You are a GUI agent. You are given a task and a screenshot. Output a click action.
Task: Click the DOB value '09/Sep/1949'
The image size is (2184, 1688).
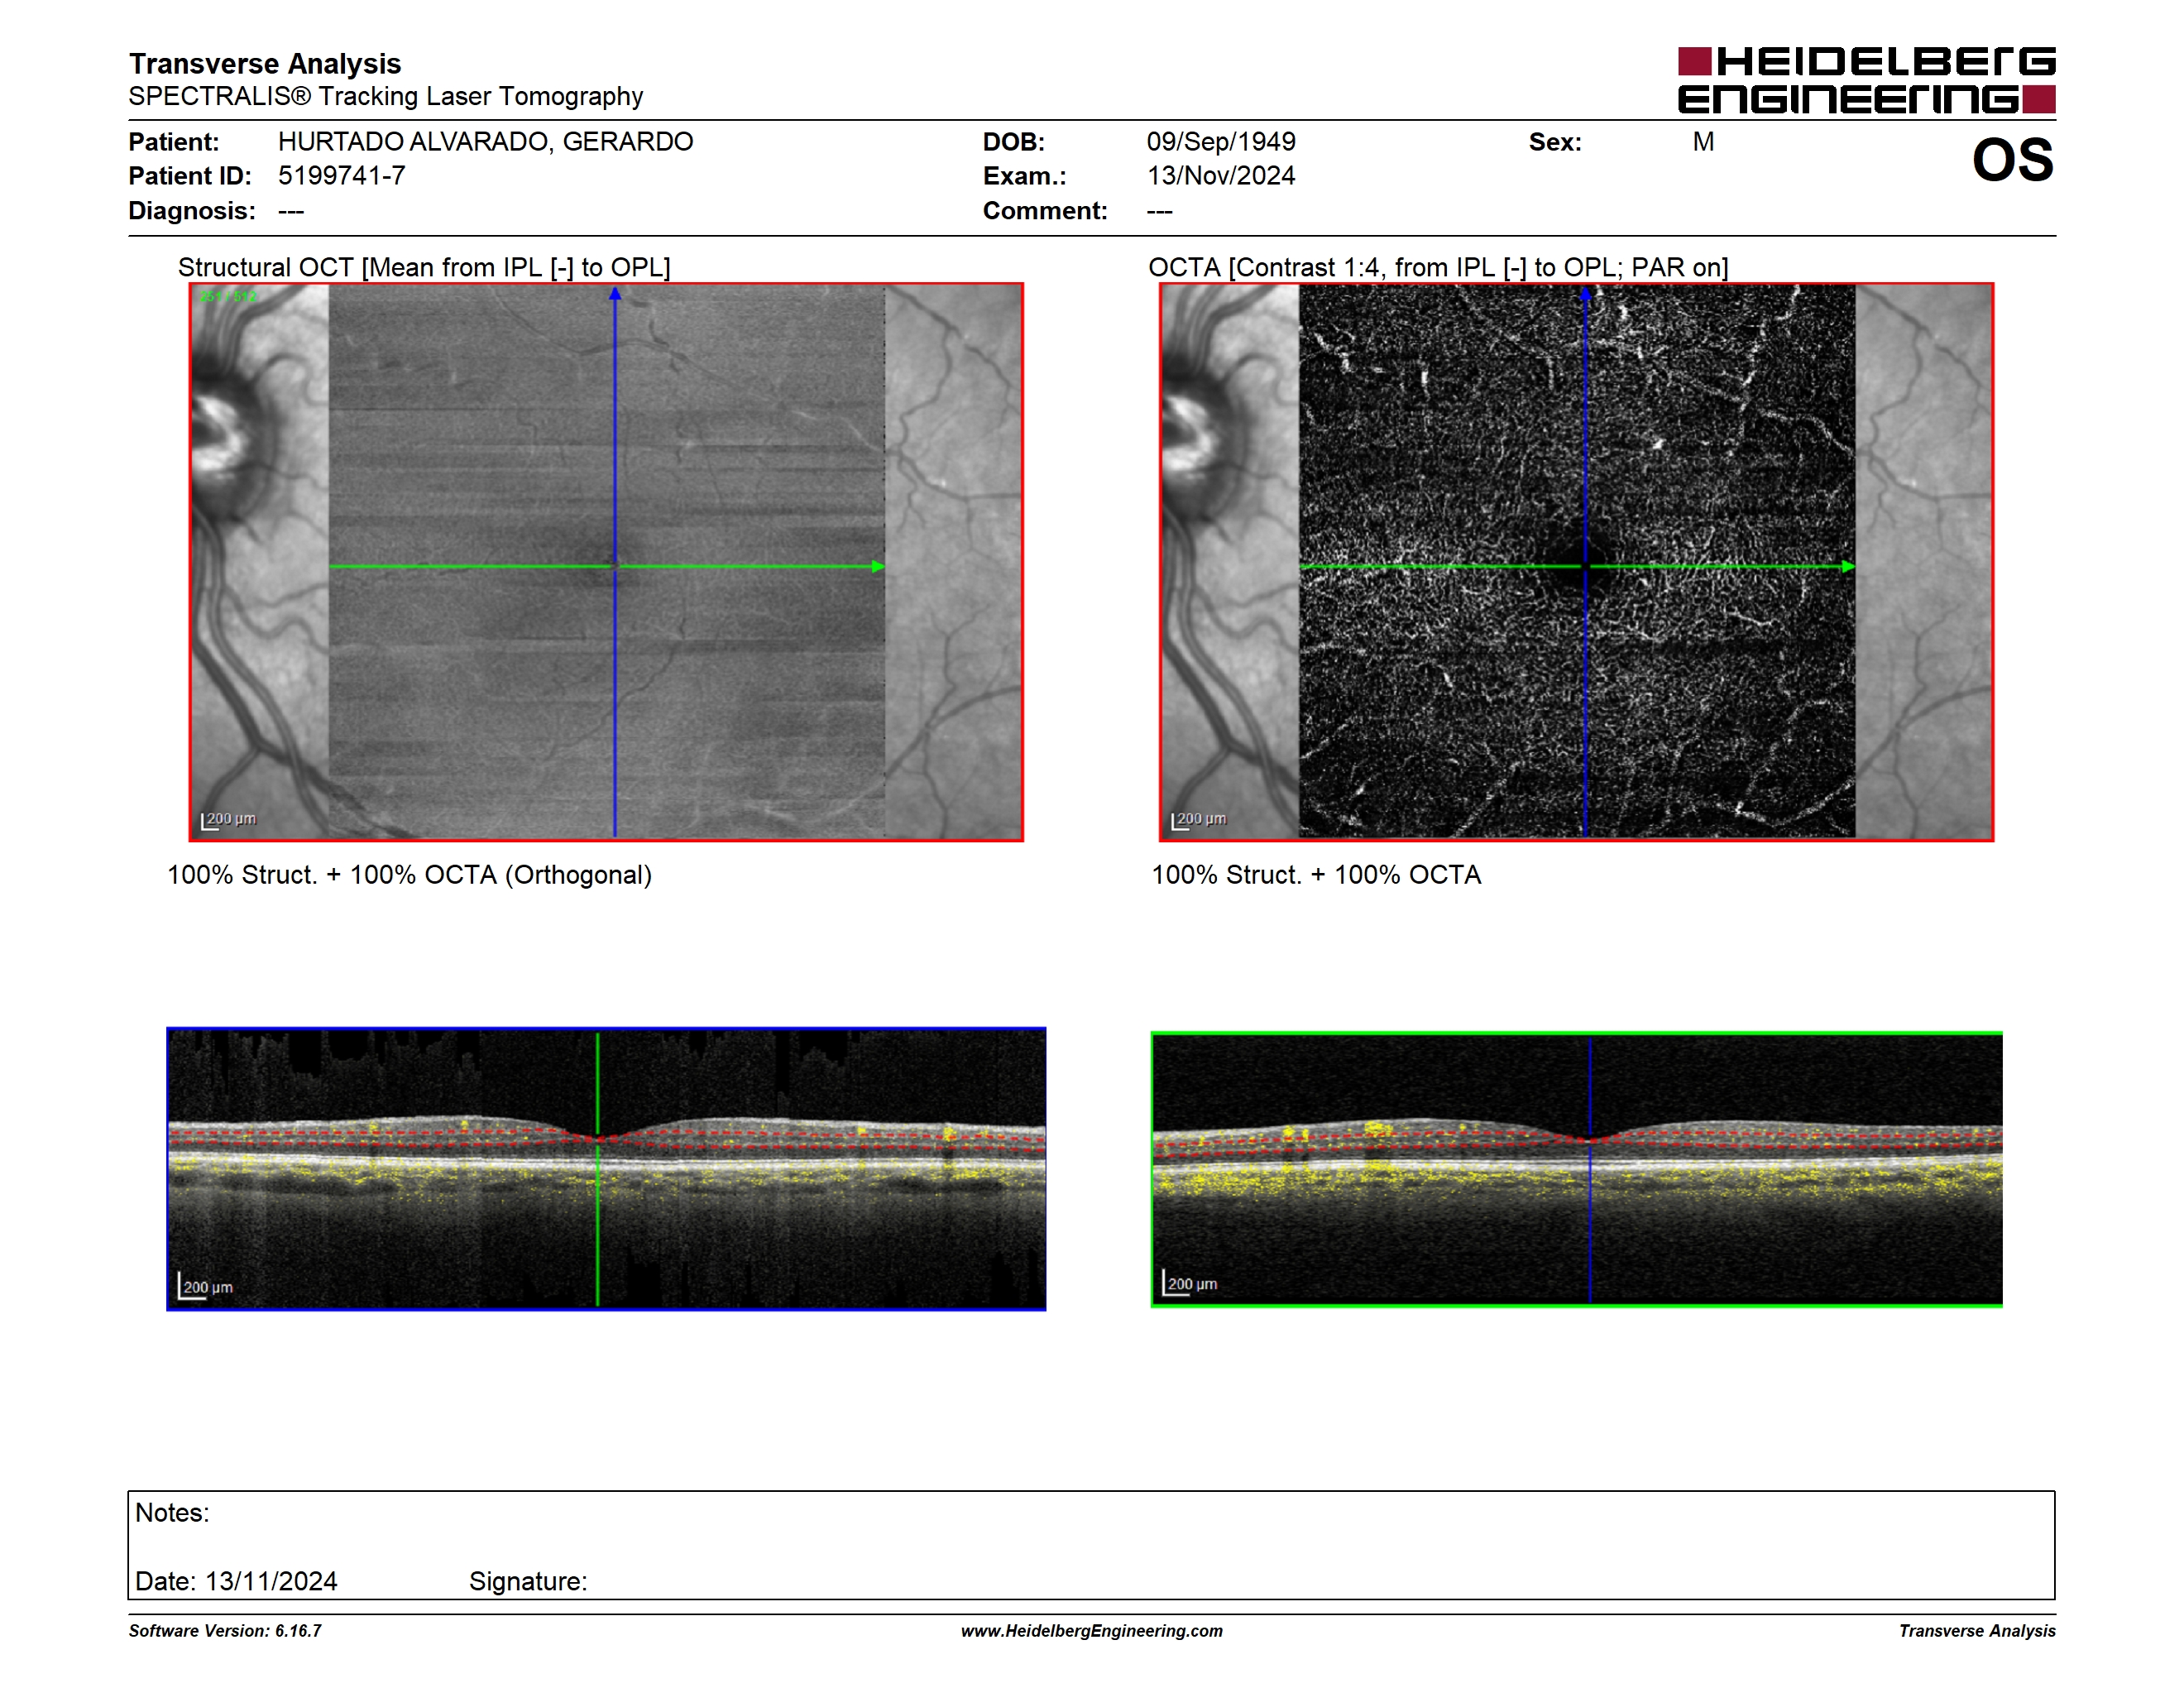1221,141
